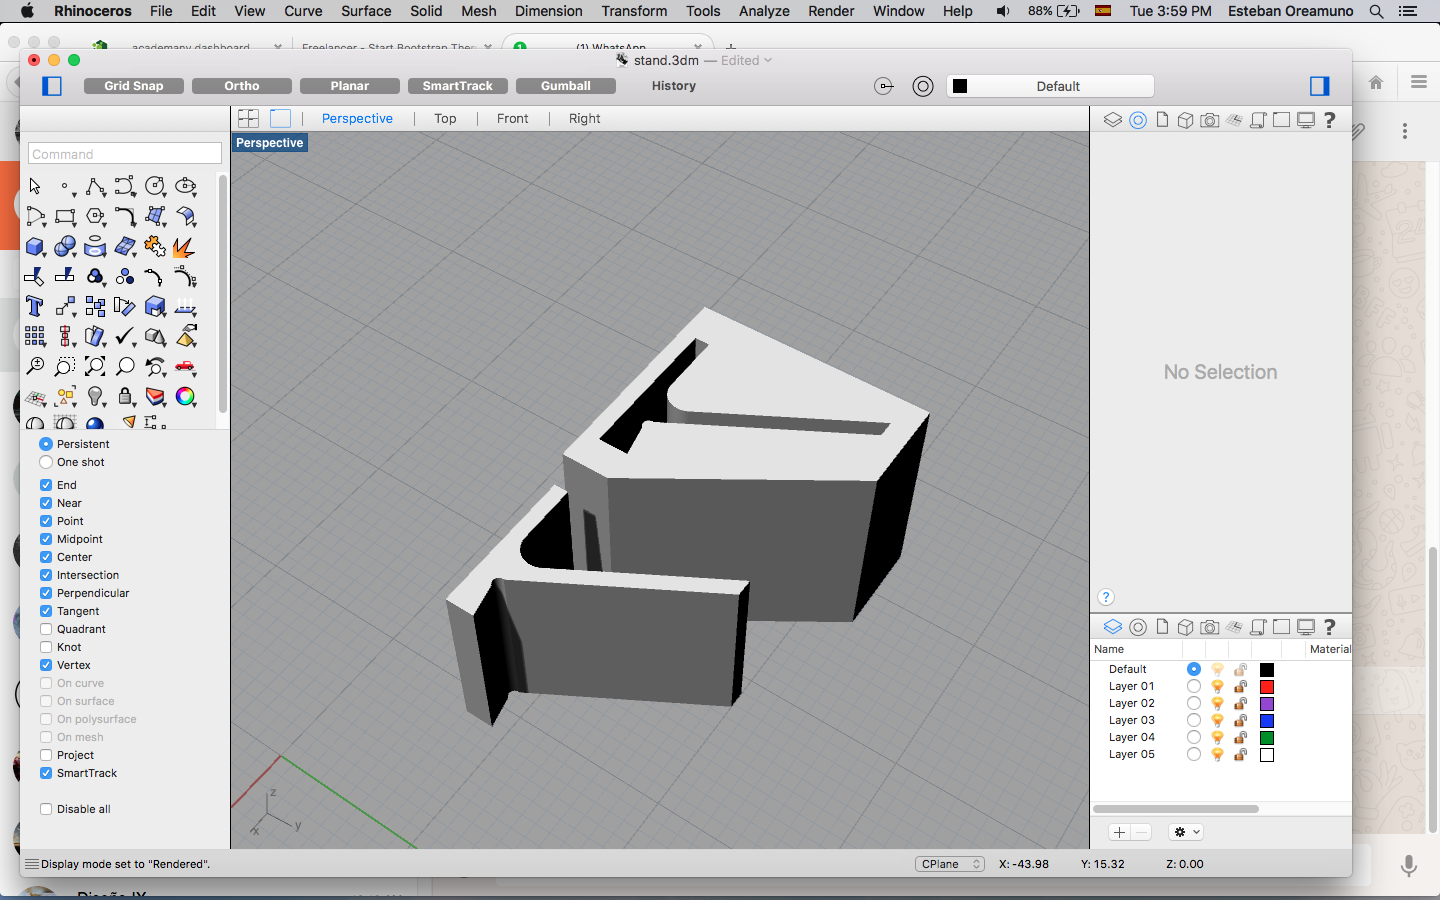Image resolution: width=1440 pixels, height=900 pixels.
Task: Uncheck the Midpoint object snap
Action: coord(46,539)
